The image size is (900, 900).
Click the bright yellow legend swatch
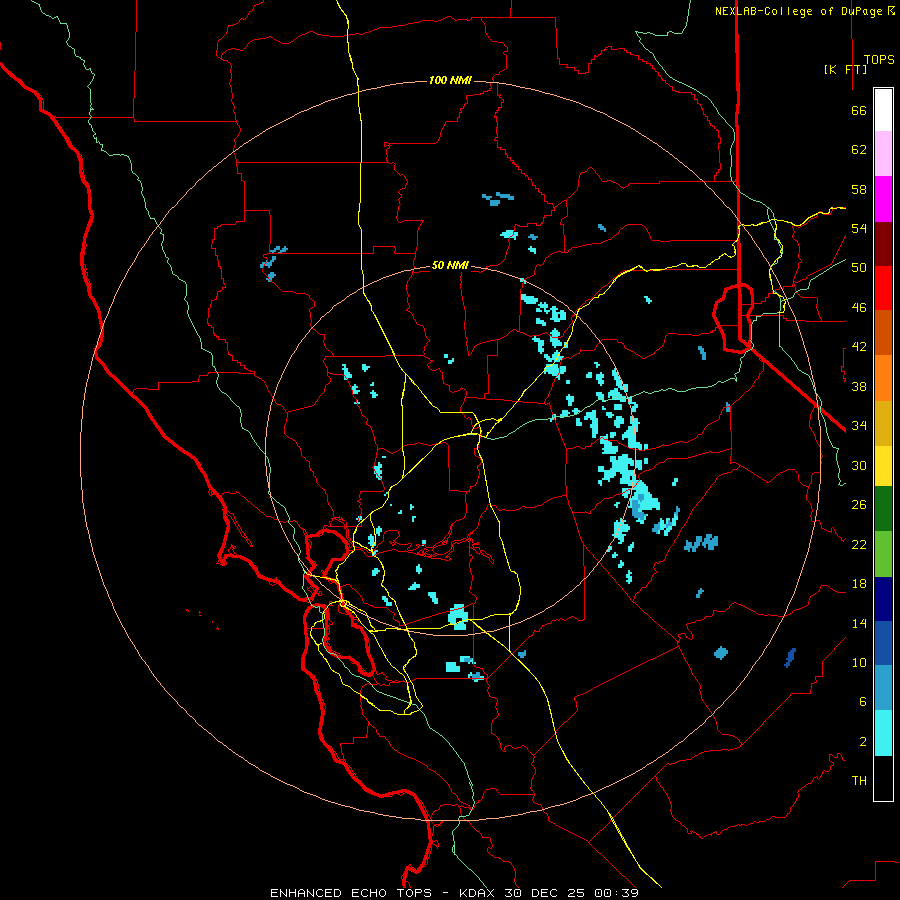point(883,466)
